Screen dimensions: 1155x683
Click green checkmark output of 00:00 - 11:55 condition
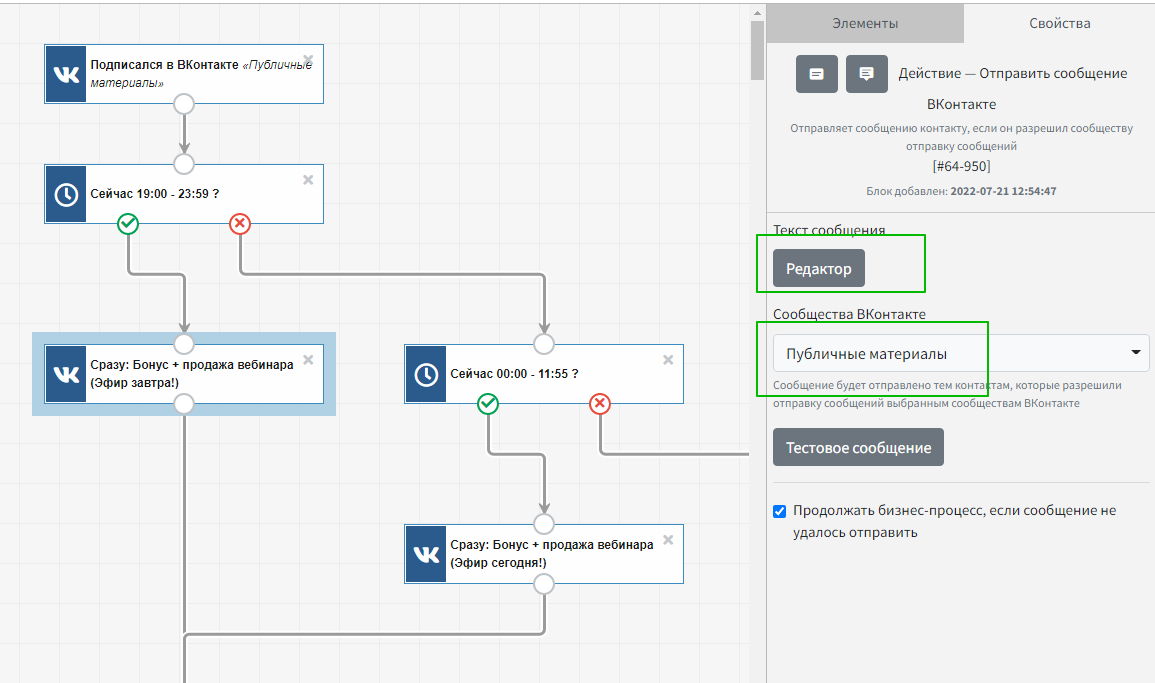[x=488, y=403]
